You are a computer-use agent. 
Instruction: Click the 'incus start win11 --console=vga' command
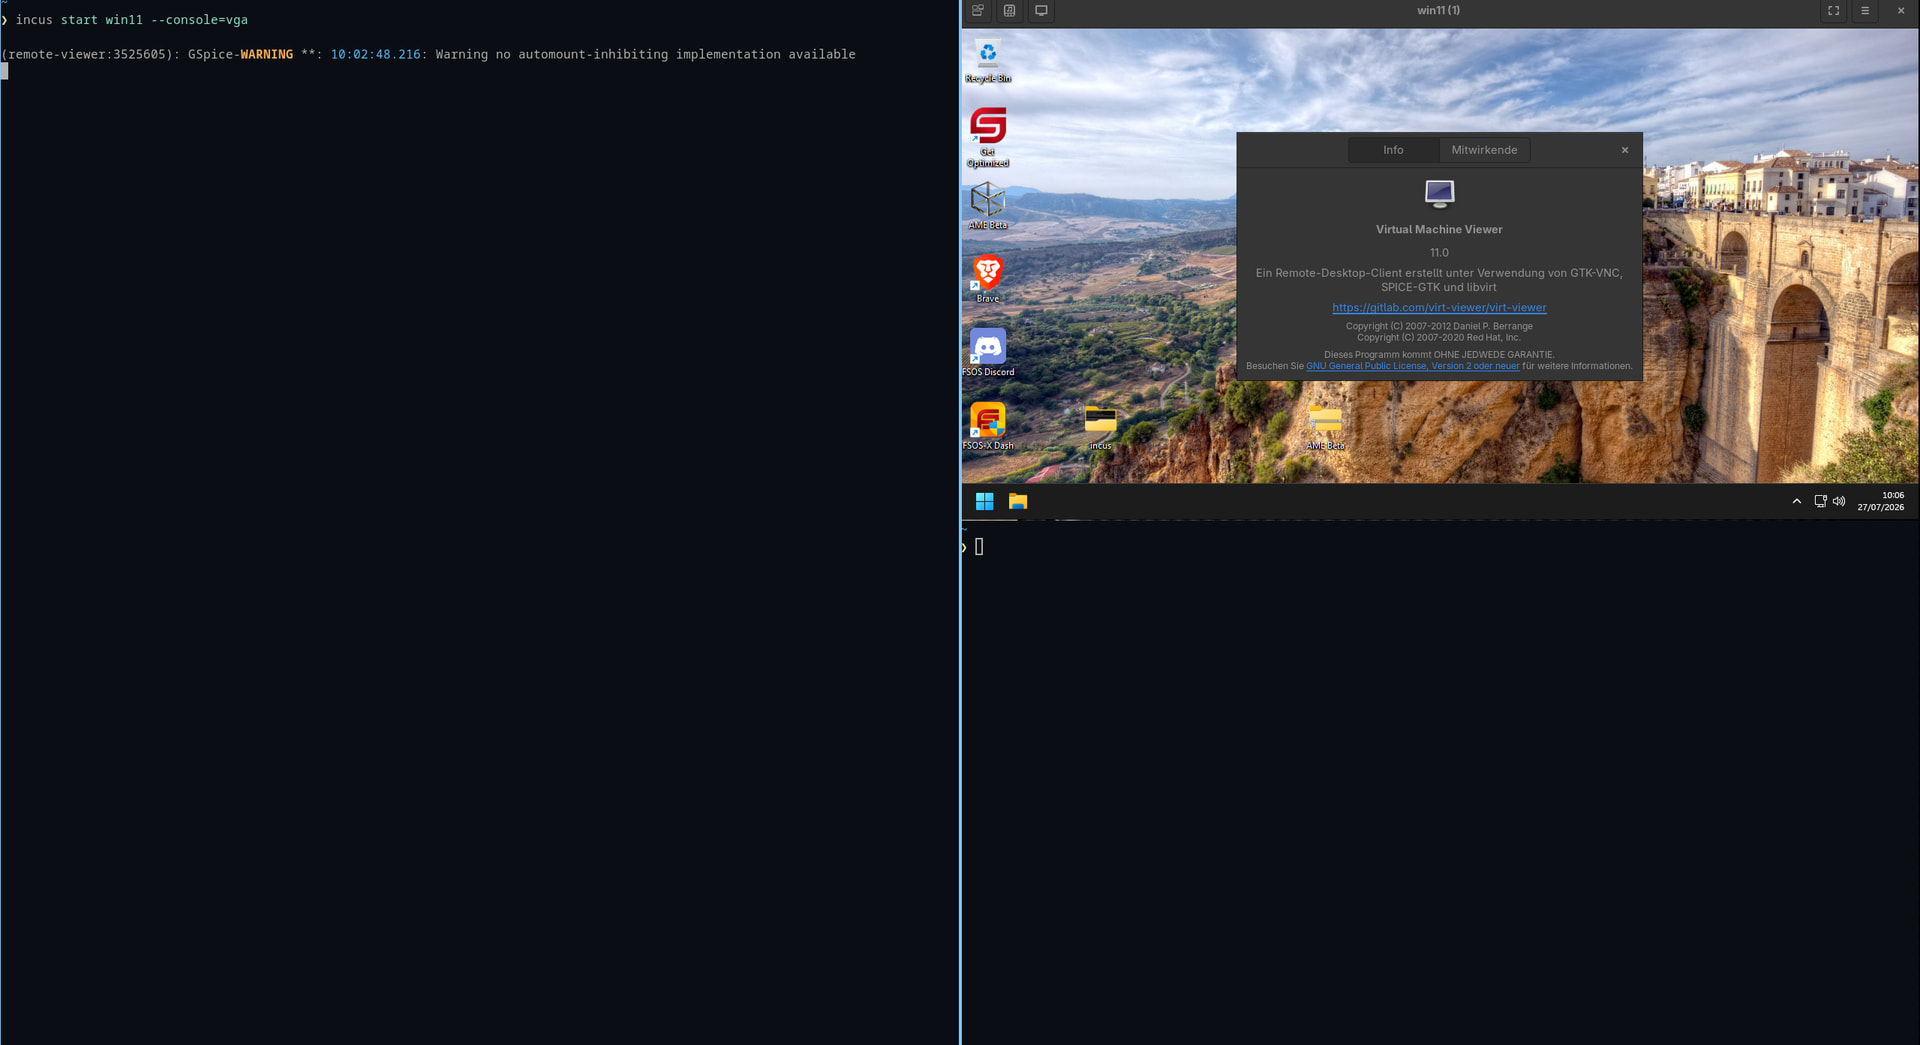[132, 20]
